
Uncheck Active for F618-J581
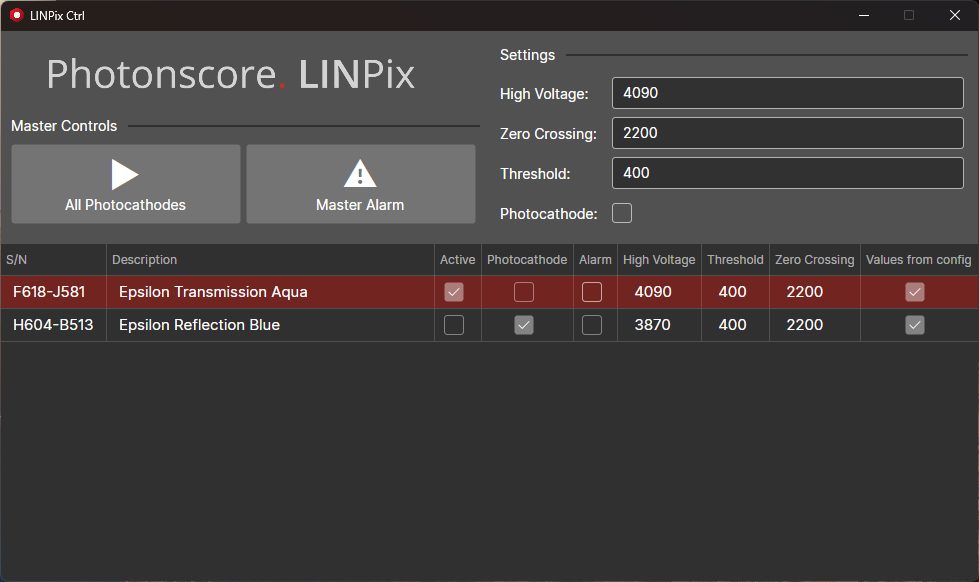(x=454, y=292)
